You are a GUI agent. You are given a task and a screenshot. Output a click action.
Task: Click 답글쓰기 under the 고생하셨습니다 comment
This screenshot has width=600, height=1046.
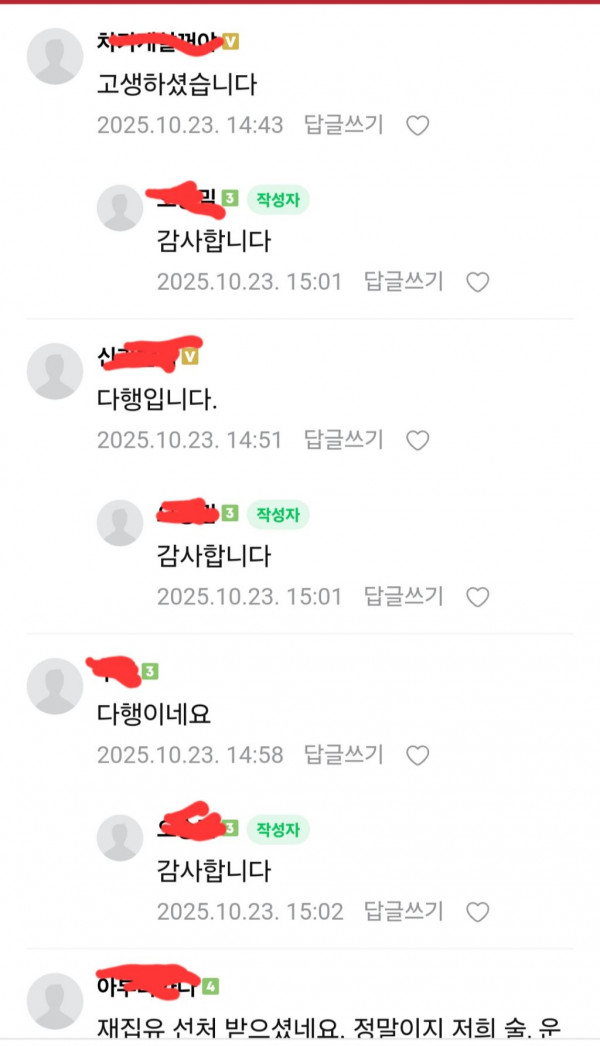(344, 125)
